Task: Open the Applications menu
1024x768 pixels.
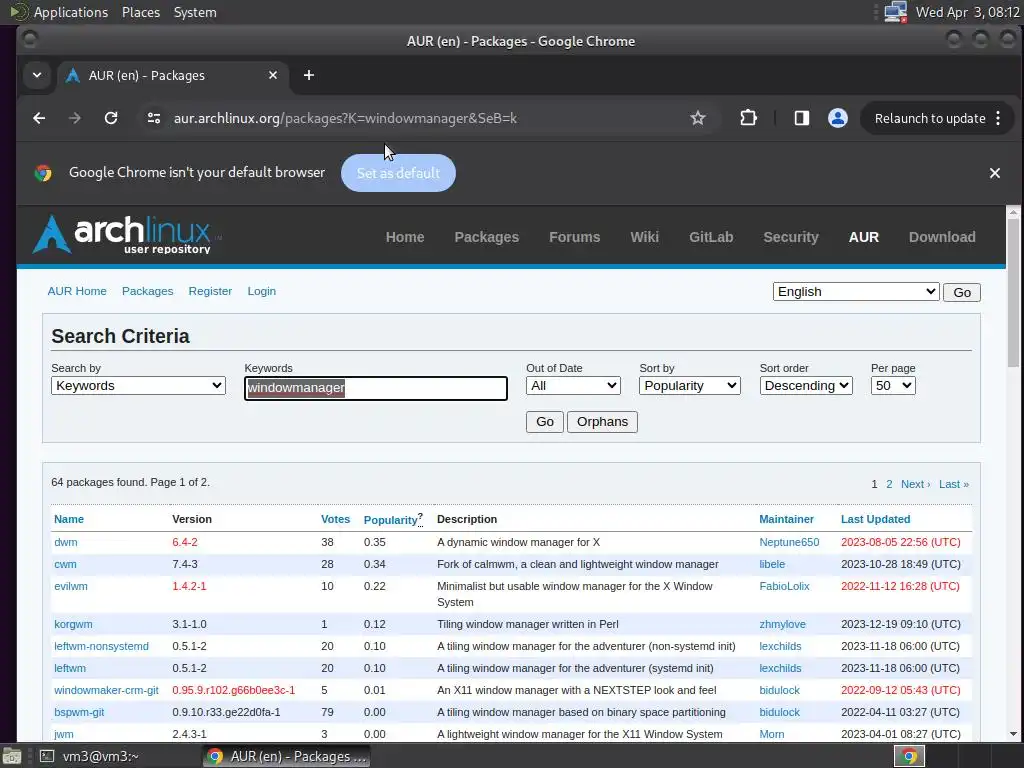Action: 70,12
